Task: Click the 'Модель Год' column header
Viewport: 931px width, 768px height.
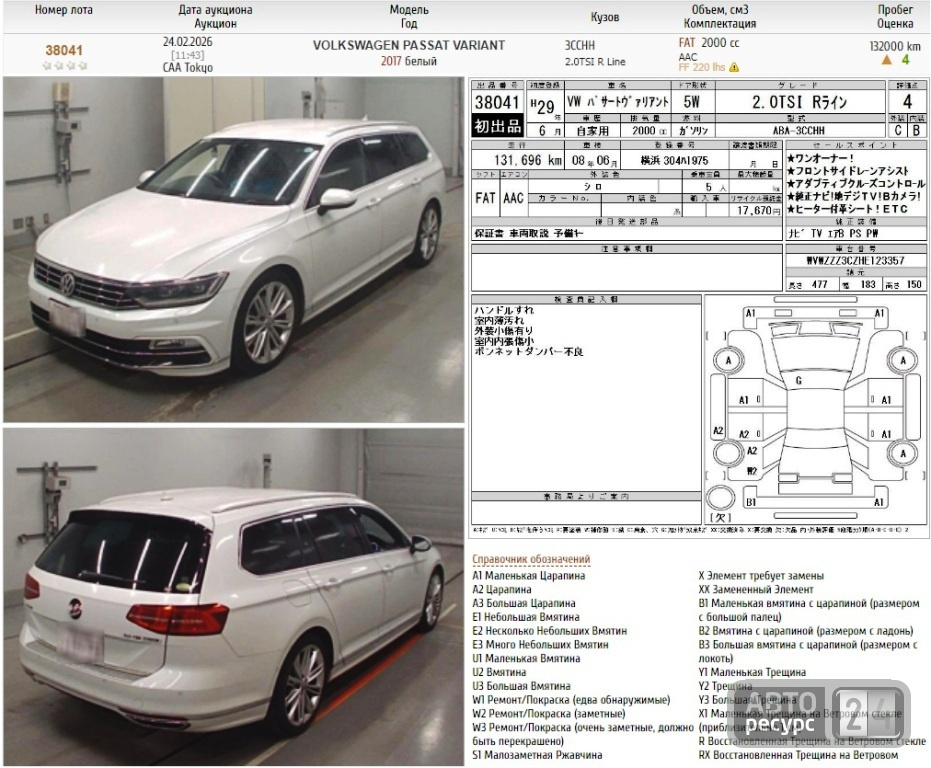Action: (408, 17)
